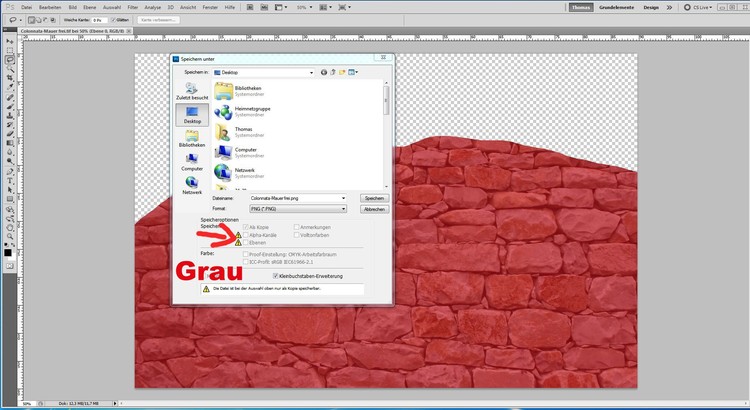Click back arrow in the Save dialog

(324, 72)
